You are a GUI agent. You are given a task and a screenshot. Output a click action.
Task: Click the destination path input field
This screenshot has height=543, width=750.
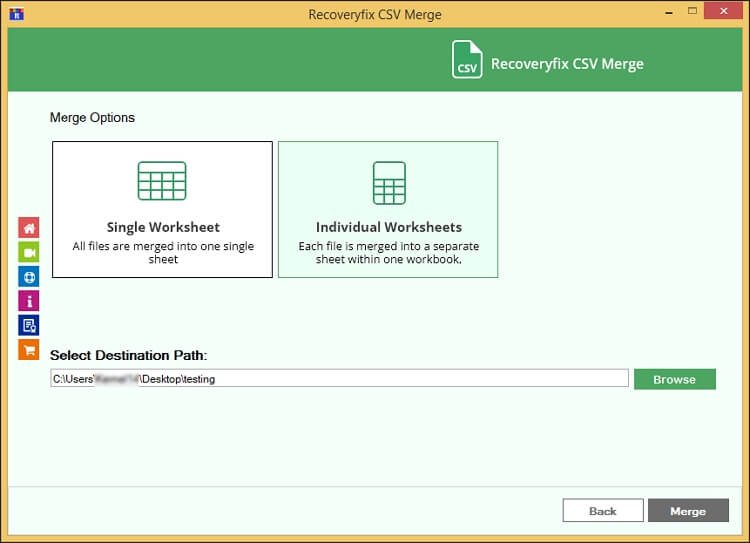click(339, 378)
